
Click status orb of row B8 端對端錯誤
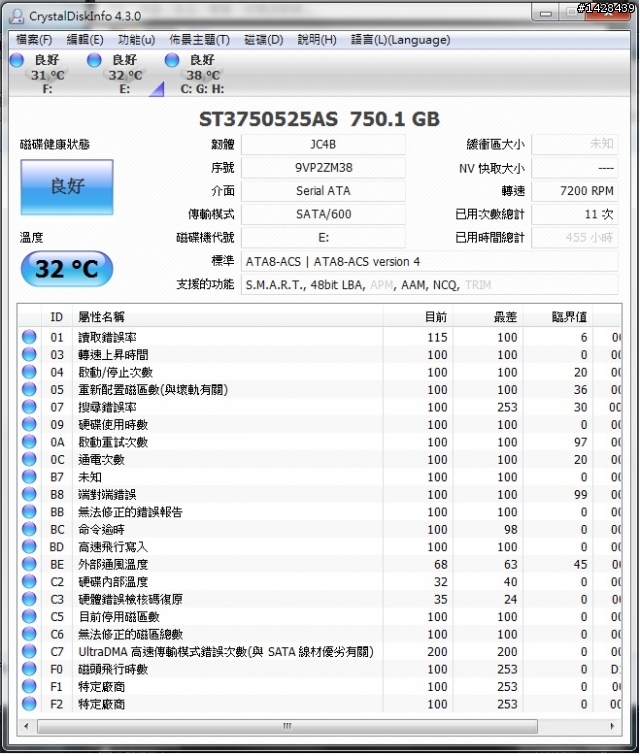coord(29,494)
